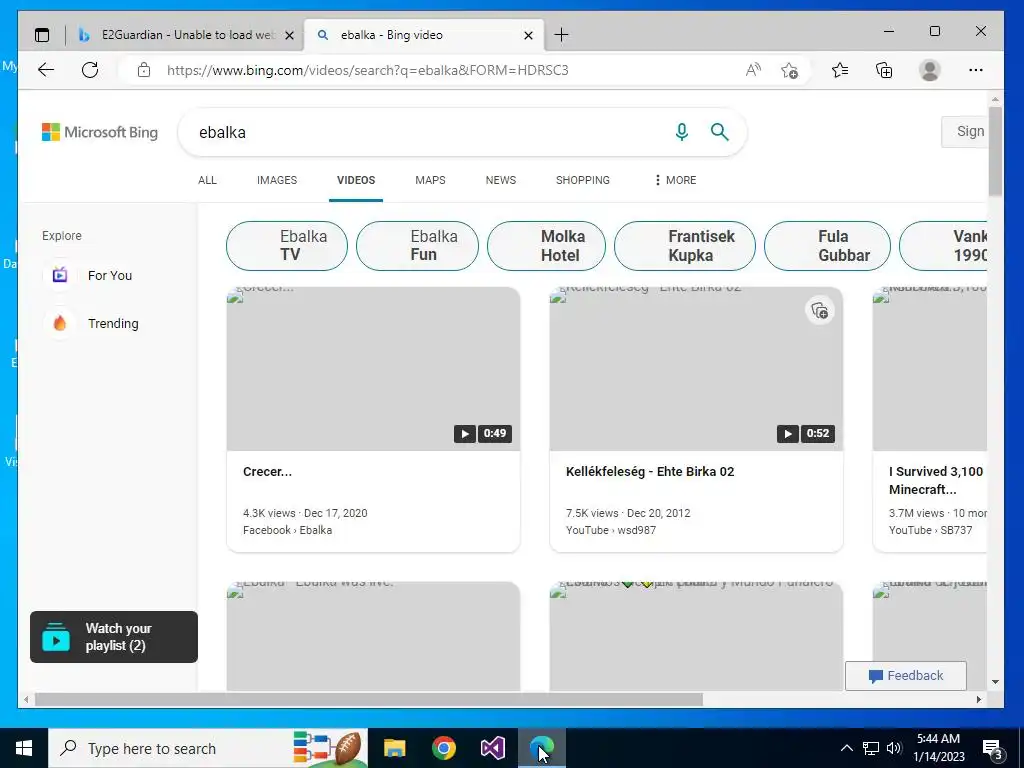Select the Molka Hotel suggestion chip
The width and height of the screenshot is (1024, 768).
pyautogui.click(x=547, y=246)
